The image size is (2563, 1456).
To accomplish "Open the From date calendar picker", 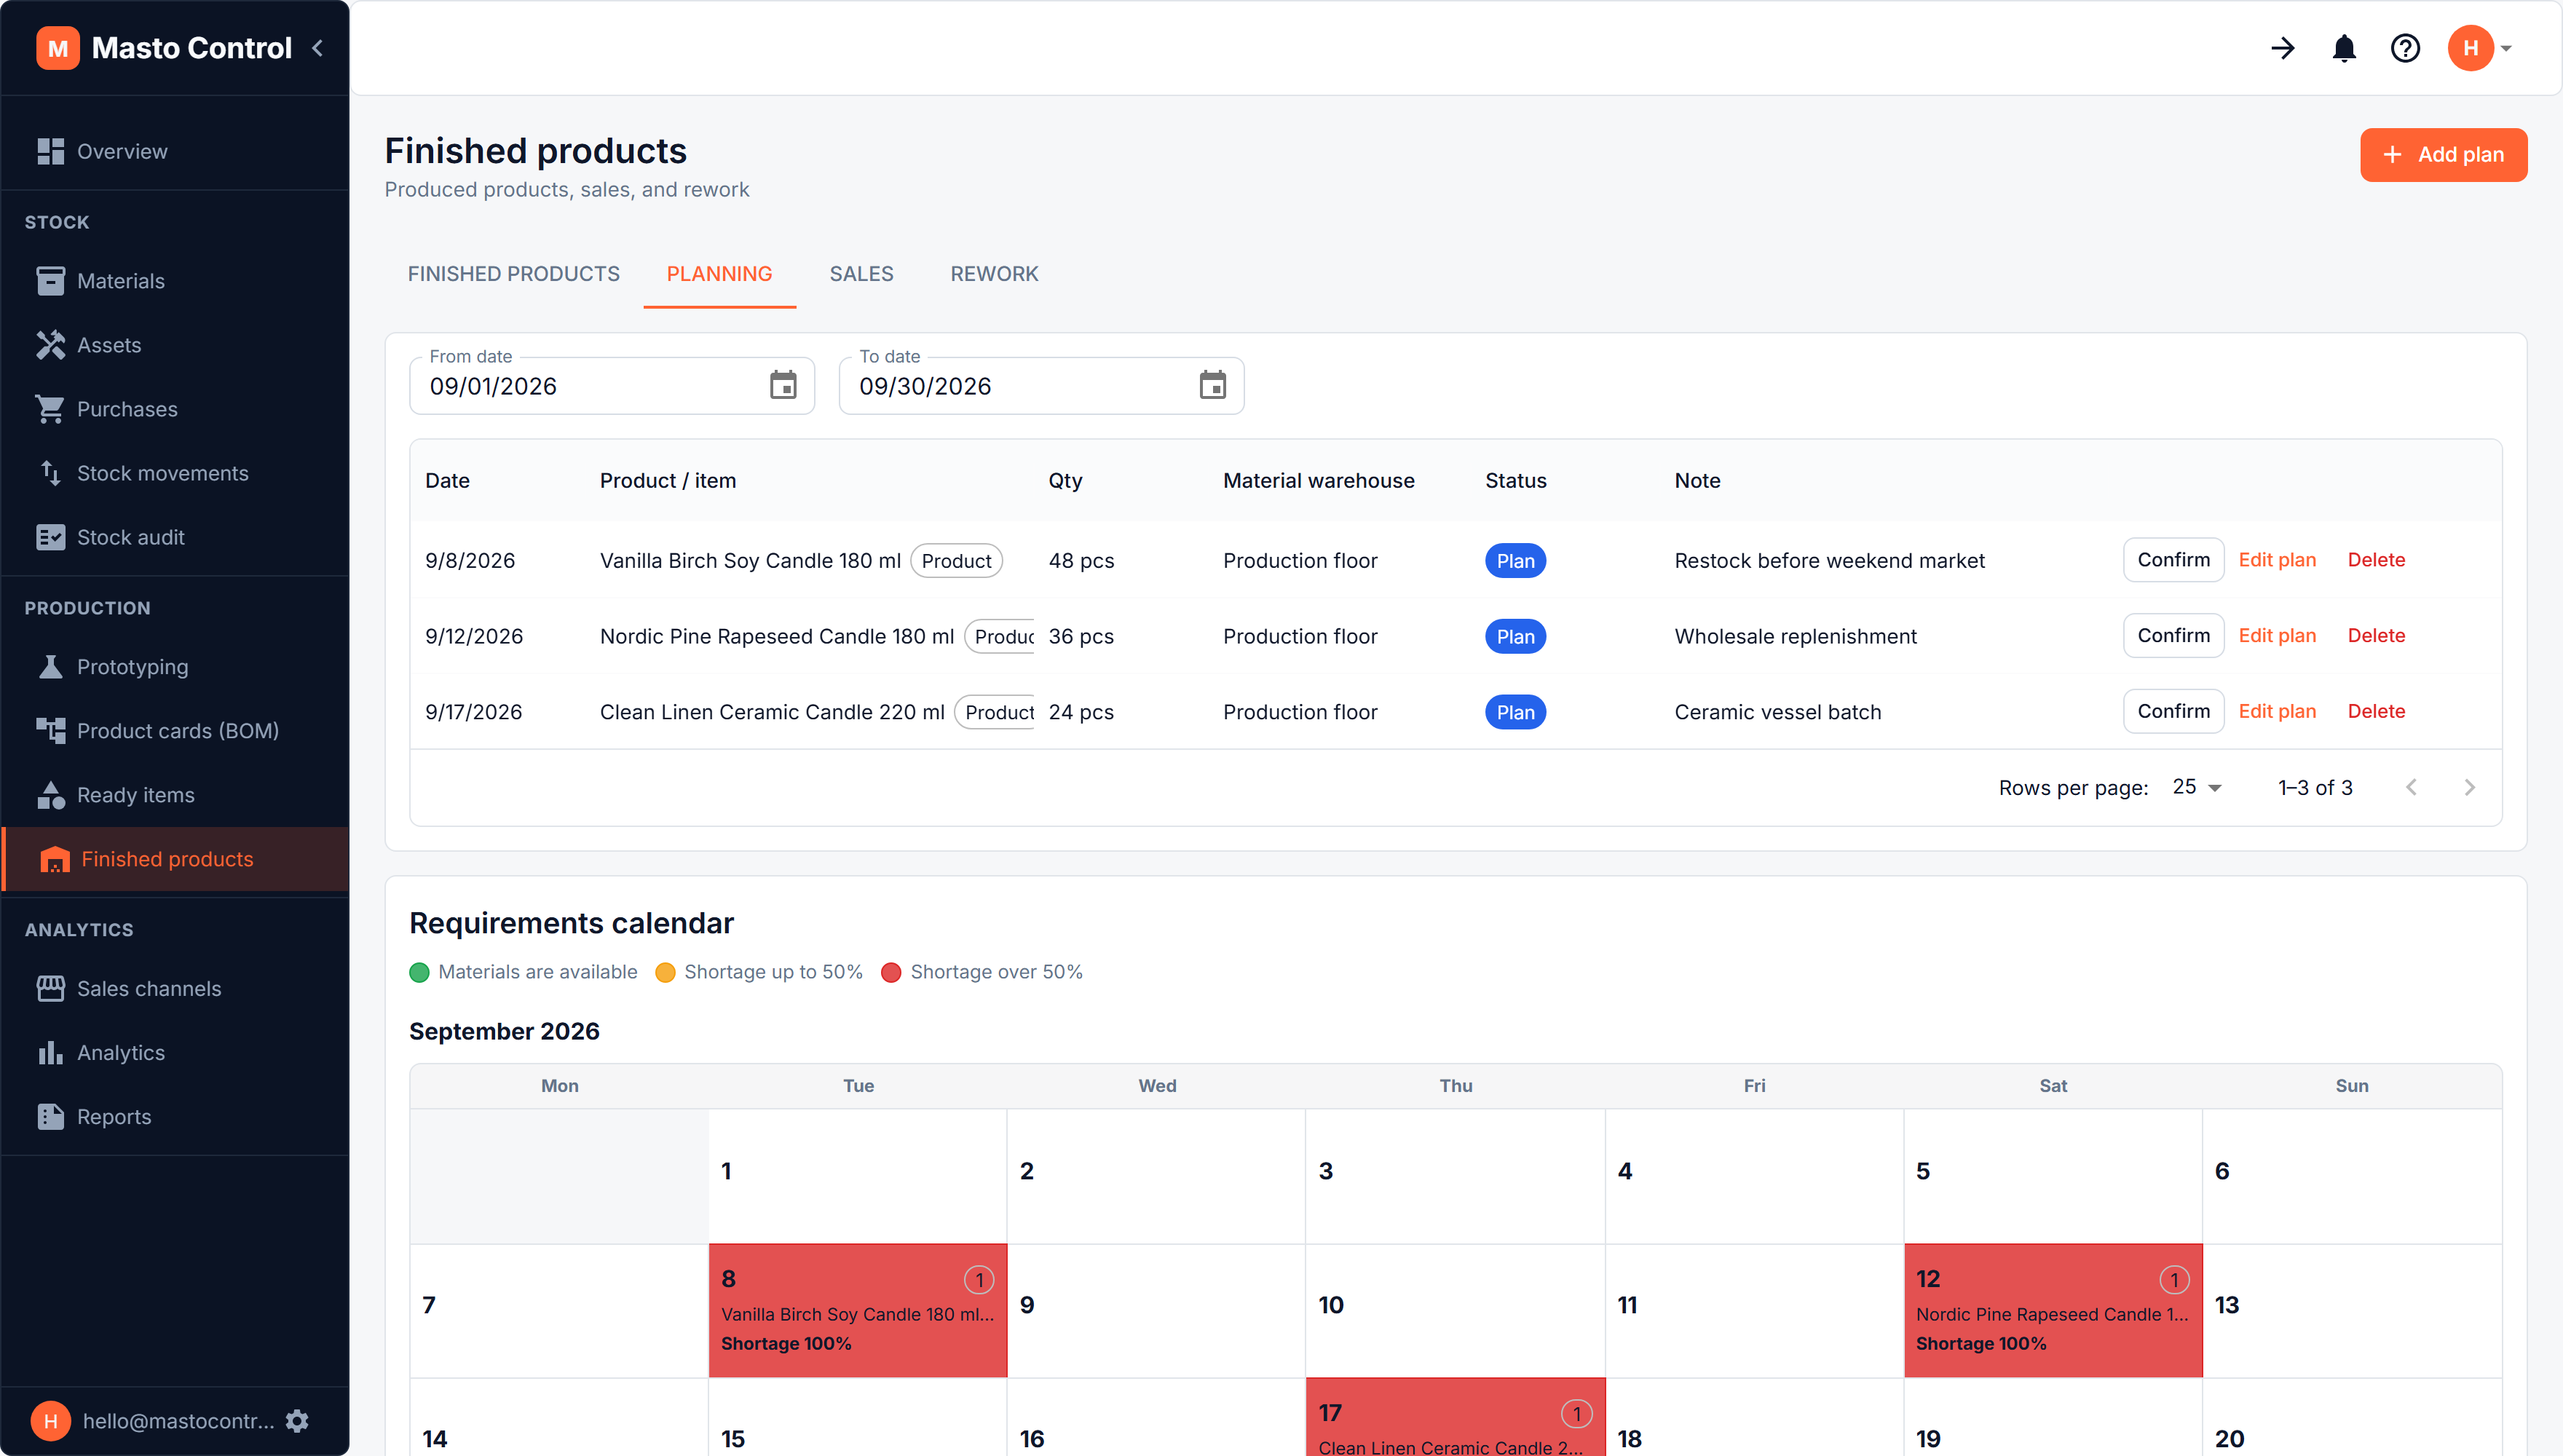I will click(783, 385).
